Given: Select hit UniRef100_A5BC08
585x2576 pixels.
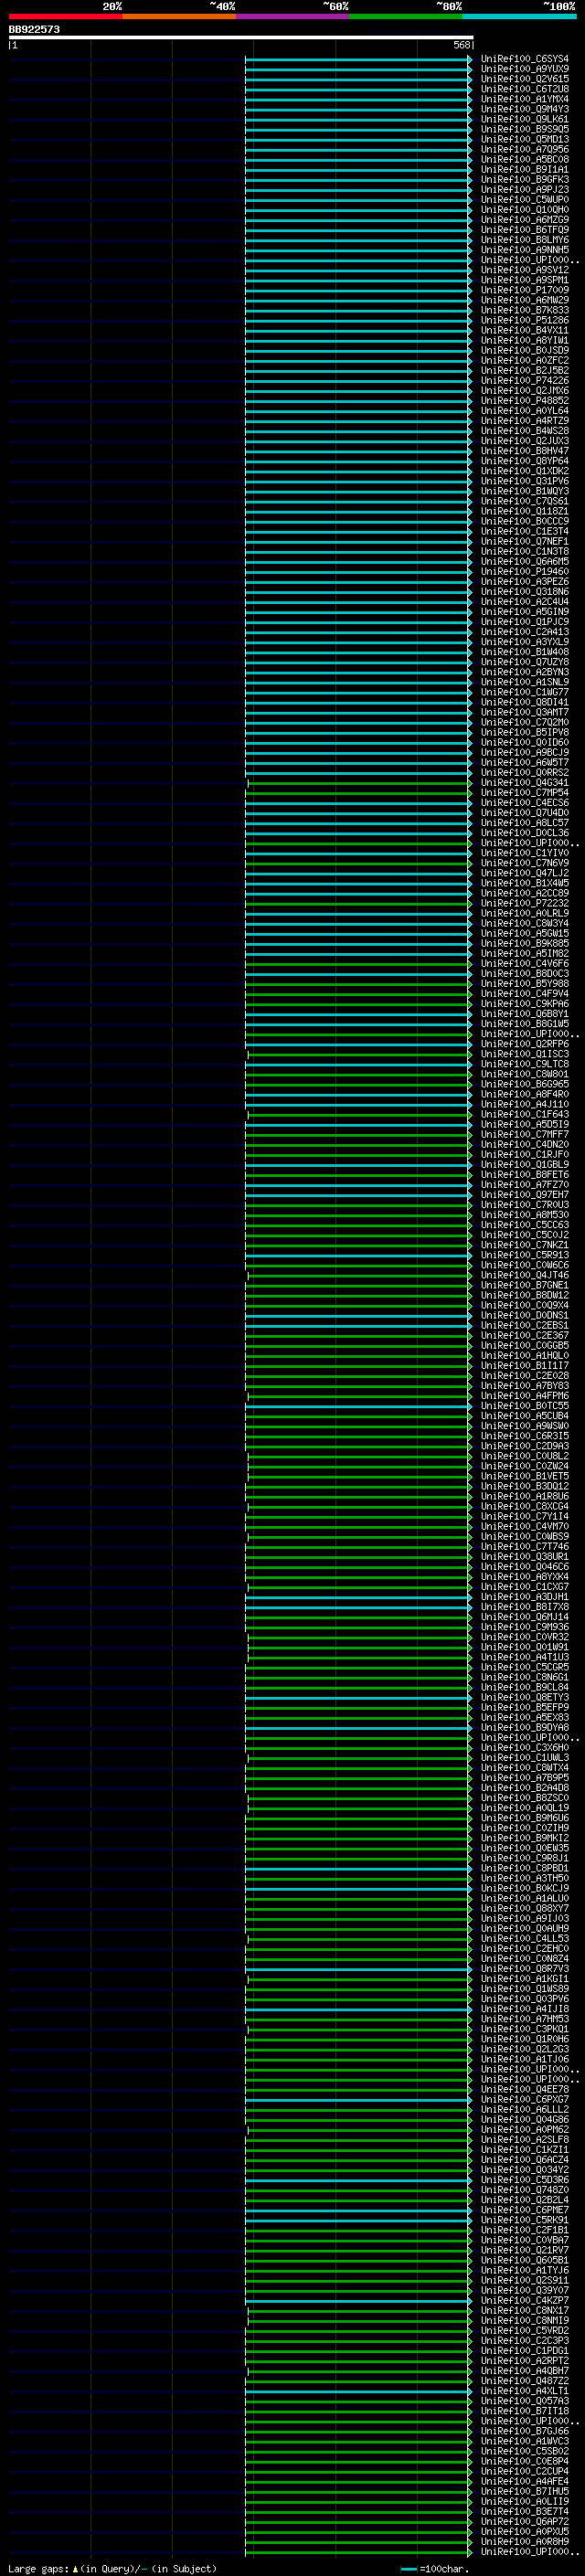Looking at the screenshot, I should [x=525, y=159].
